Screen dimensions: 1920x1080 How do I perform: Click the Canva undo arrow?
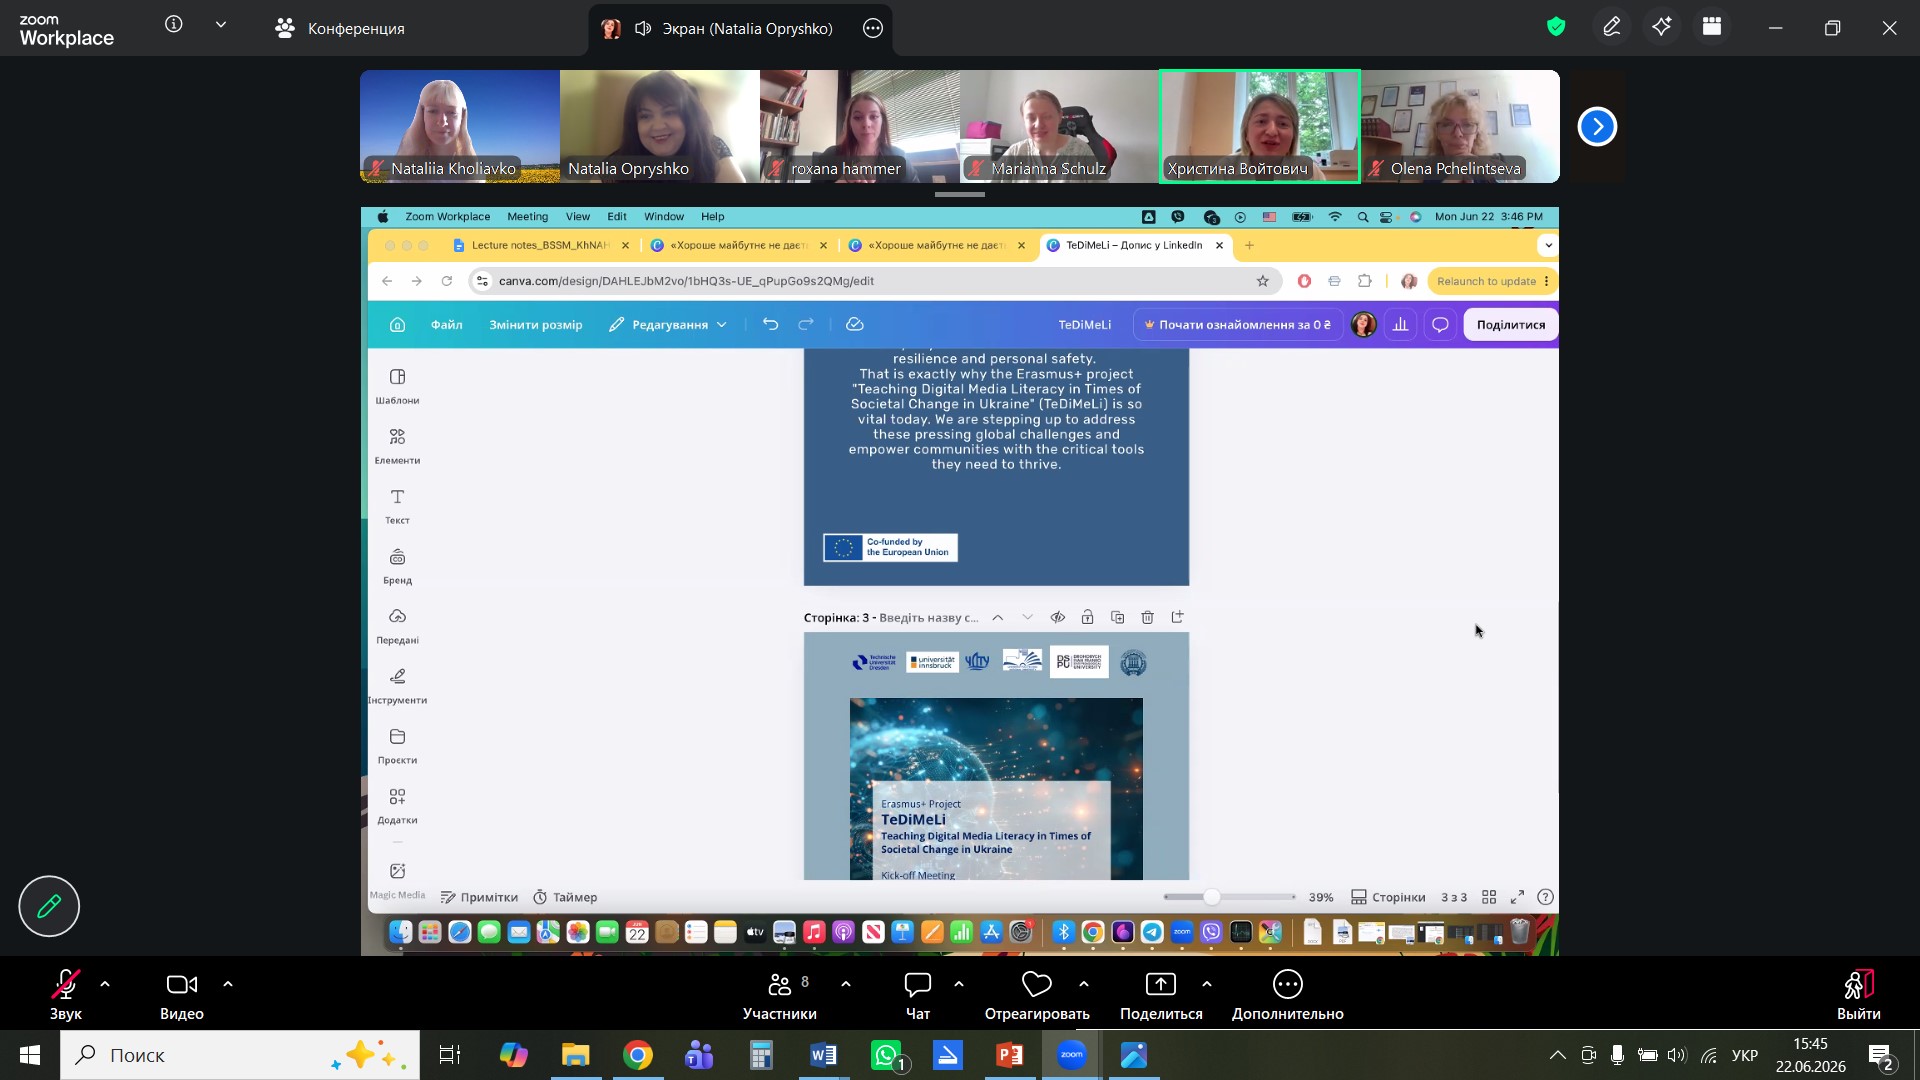[x=770, y=325]
